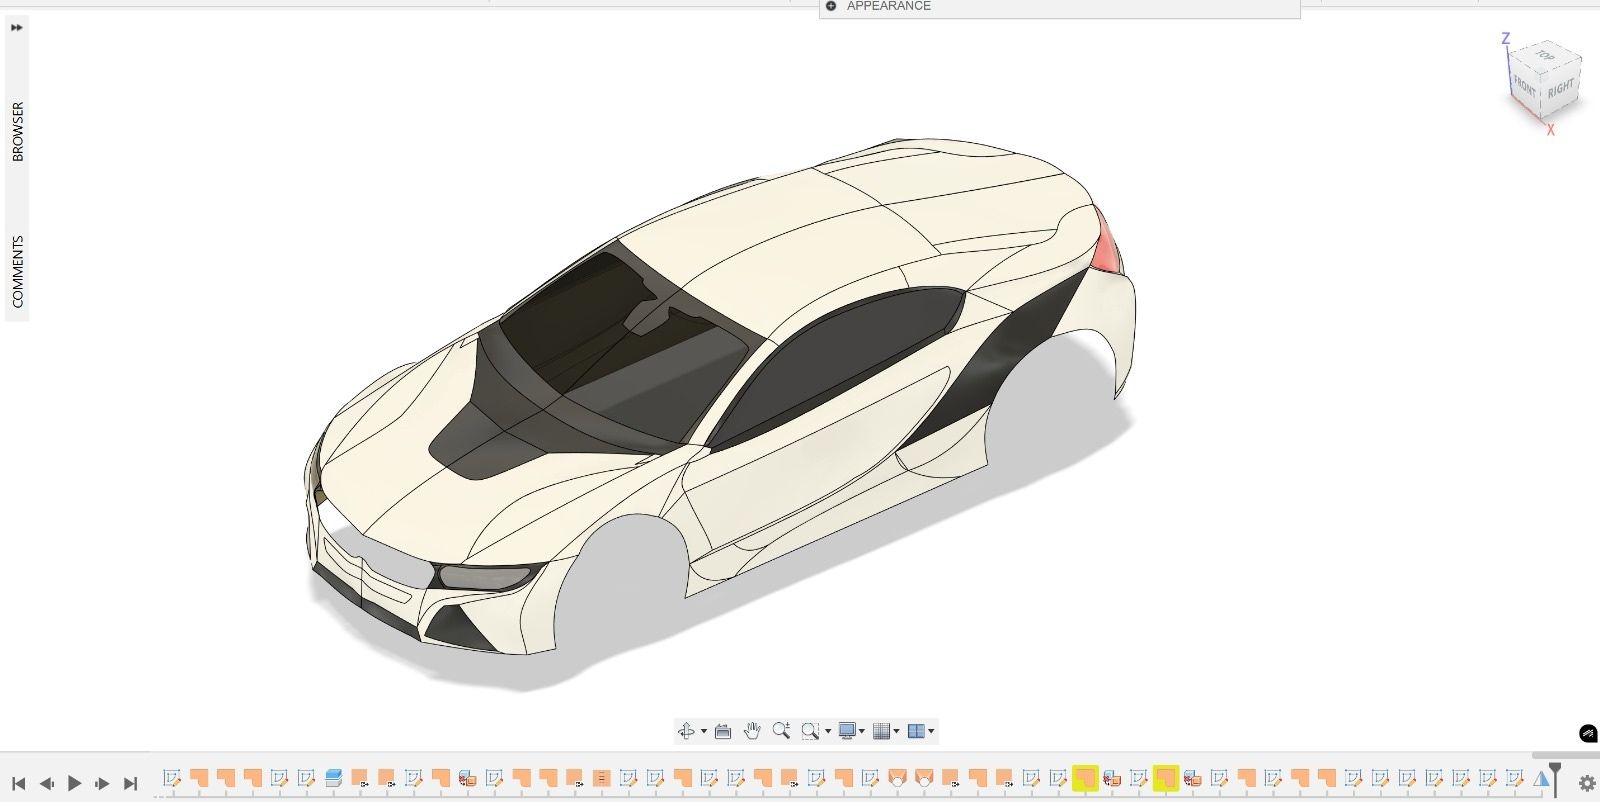Click the timeline horizontal scrollbar
The image size is (1600, 802).
click(x=1565, y=755)
